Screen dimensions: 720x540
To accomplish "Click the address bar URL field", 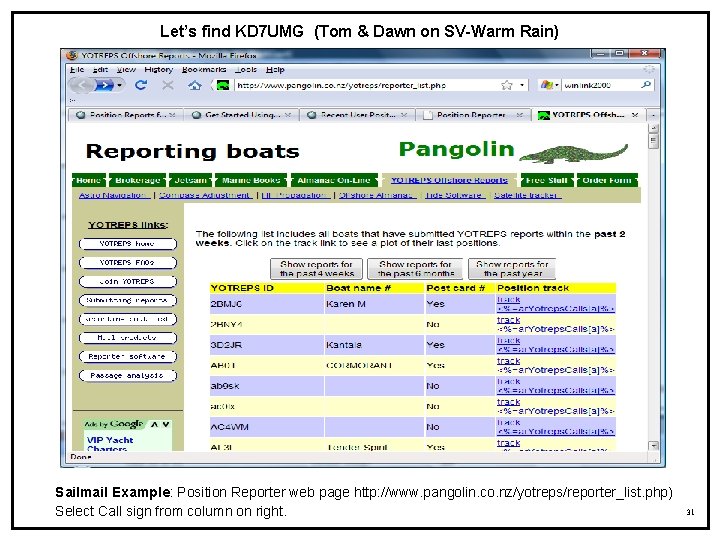I will [367, 85].
